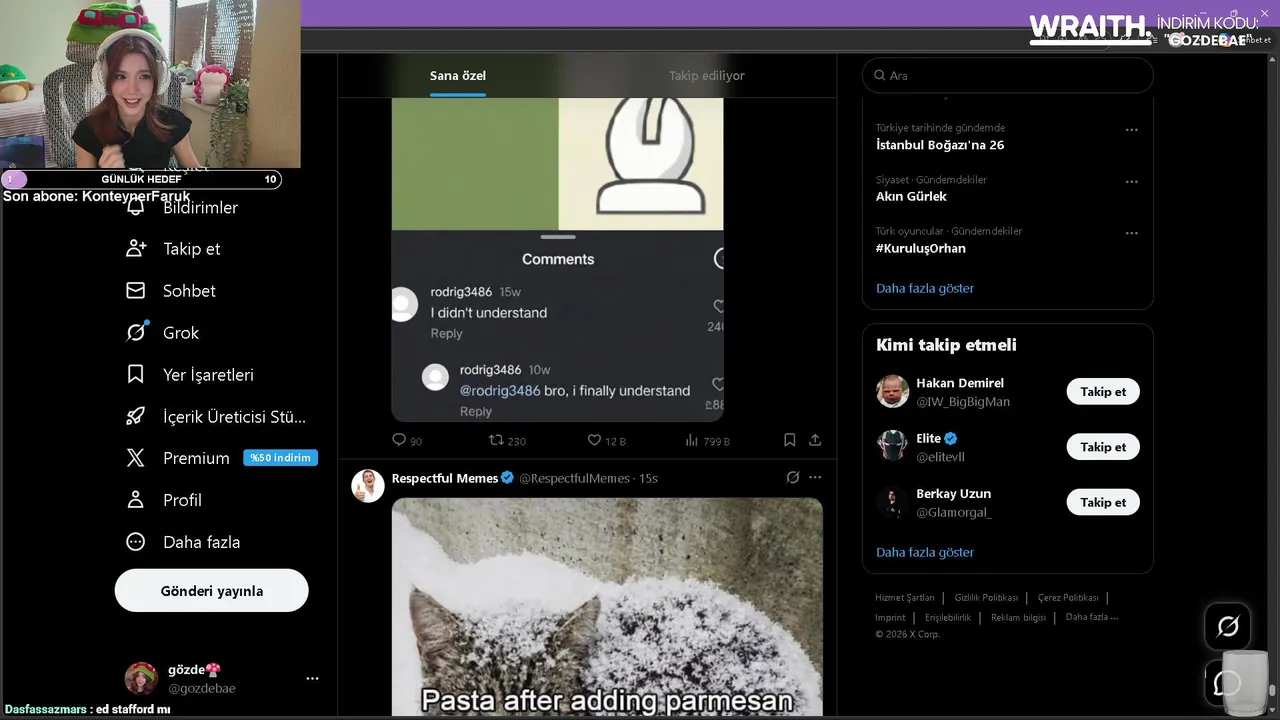The width and height of the screenshot is (1280, 720).
Task: Open Sohbet menu label
Action: coord(189,291)
